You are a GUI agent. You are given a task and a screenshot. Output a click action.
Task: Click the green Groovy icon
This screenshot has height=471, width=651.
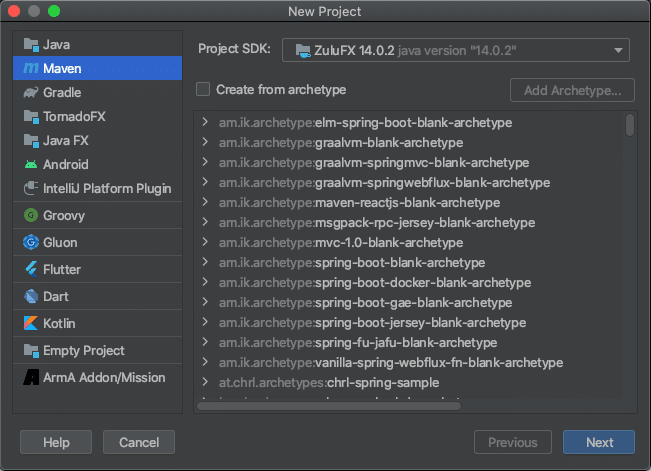(31, 215)
